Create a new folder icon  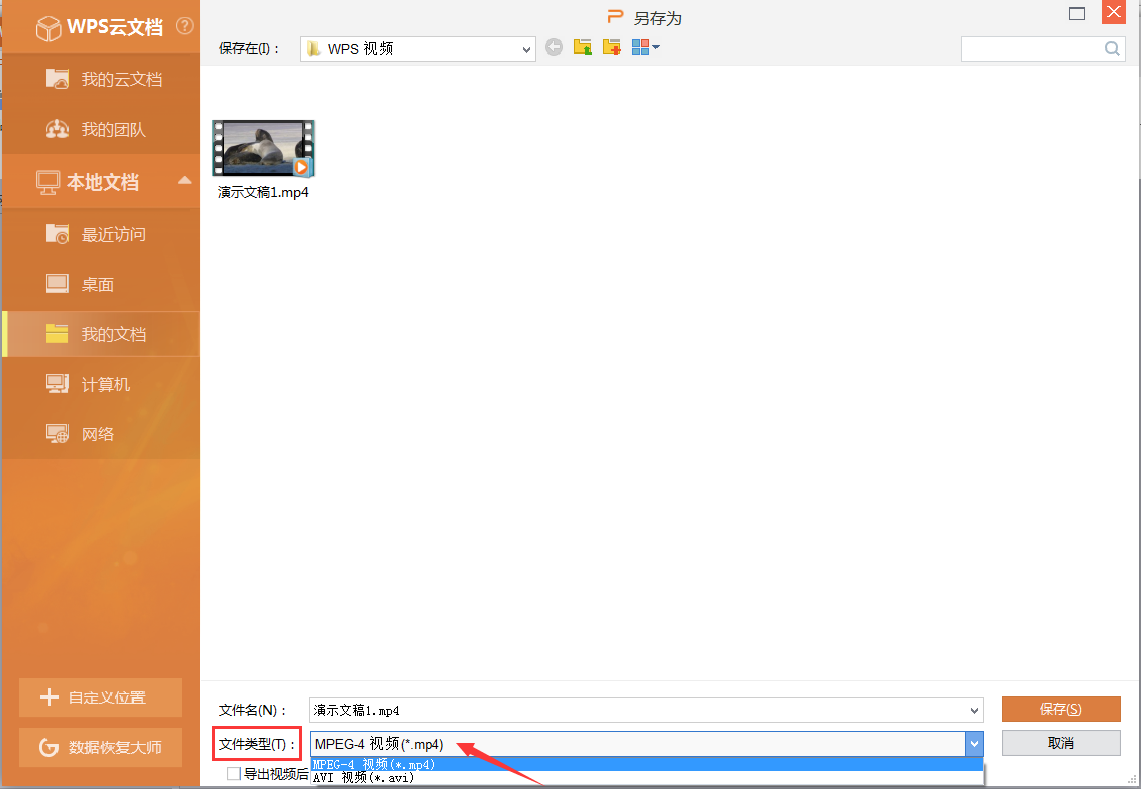coord(611,47)
